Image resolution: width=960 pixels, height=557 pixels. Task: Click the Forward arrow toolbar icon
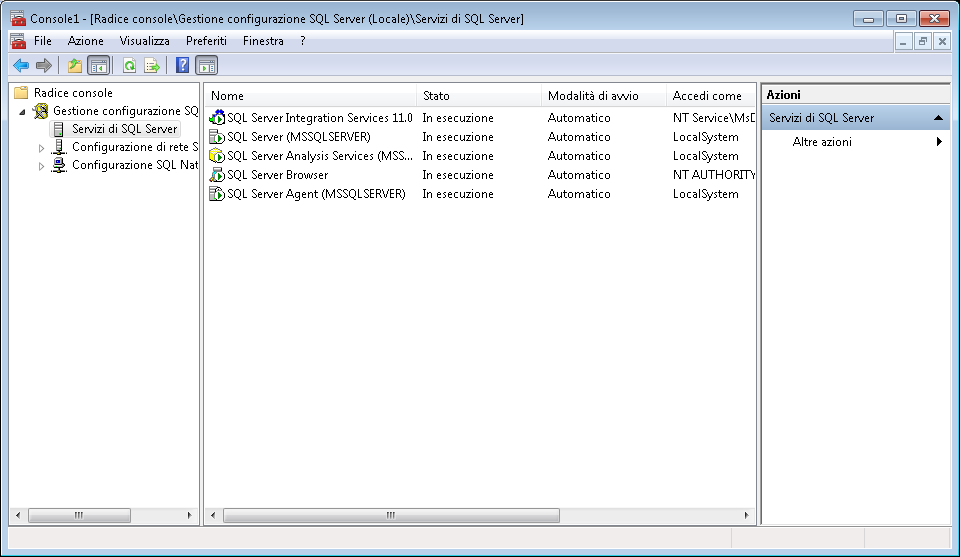[x=43, y=65]
